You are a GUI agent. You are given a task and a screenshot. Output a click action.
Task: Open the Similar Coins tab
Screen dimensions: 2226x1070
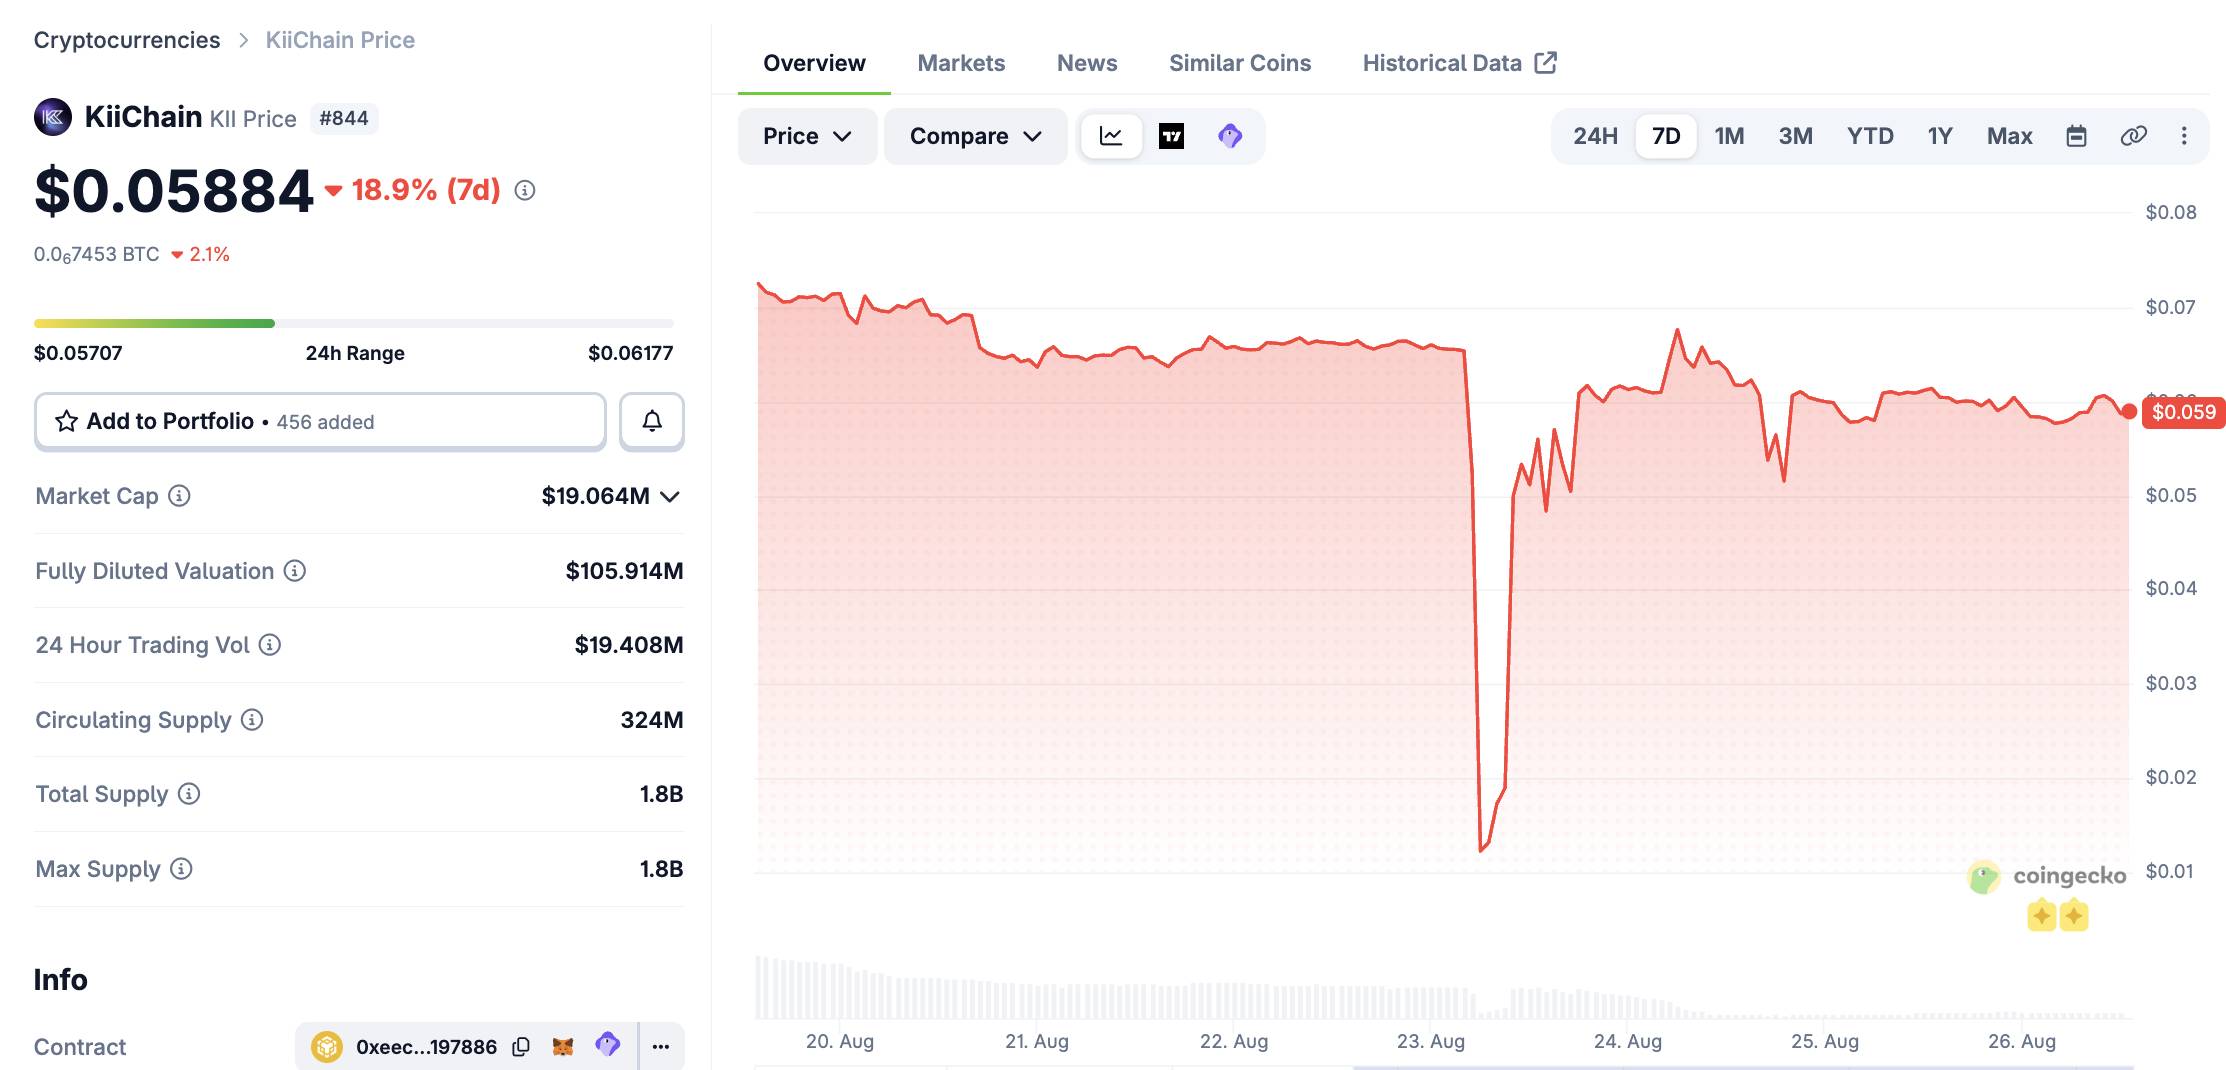coord(1240,63)
